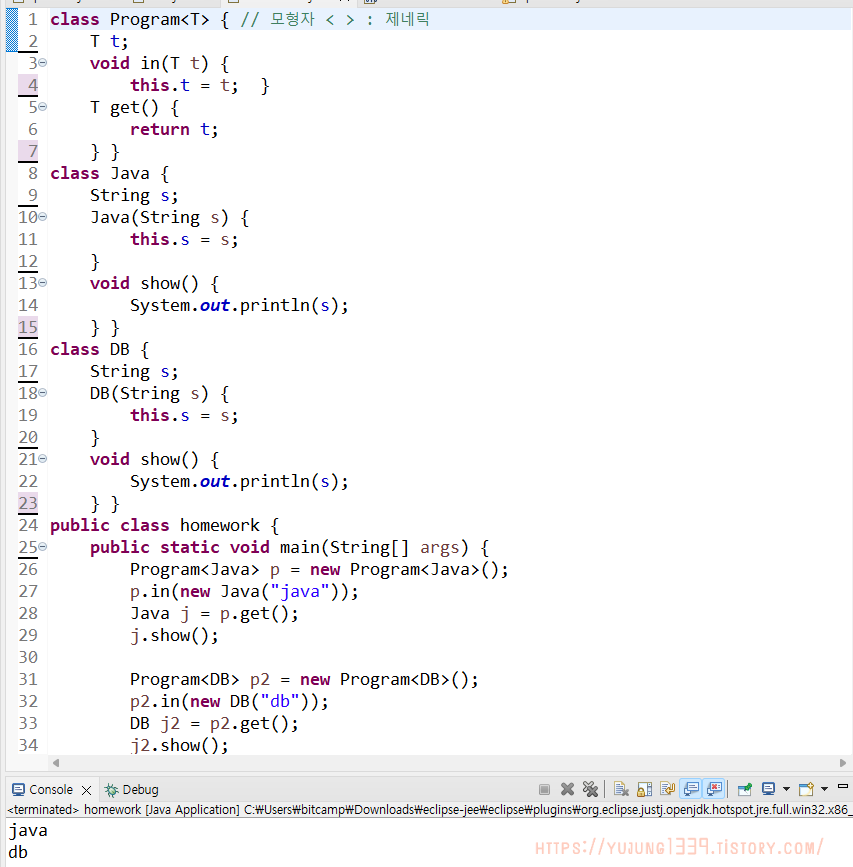Click the Terminate button in Console toolbar
Image resolution: width=853 pixels, height=867 pixels.
tap(545, 789)
